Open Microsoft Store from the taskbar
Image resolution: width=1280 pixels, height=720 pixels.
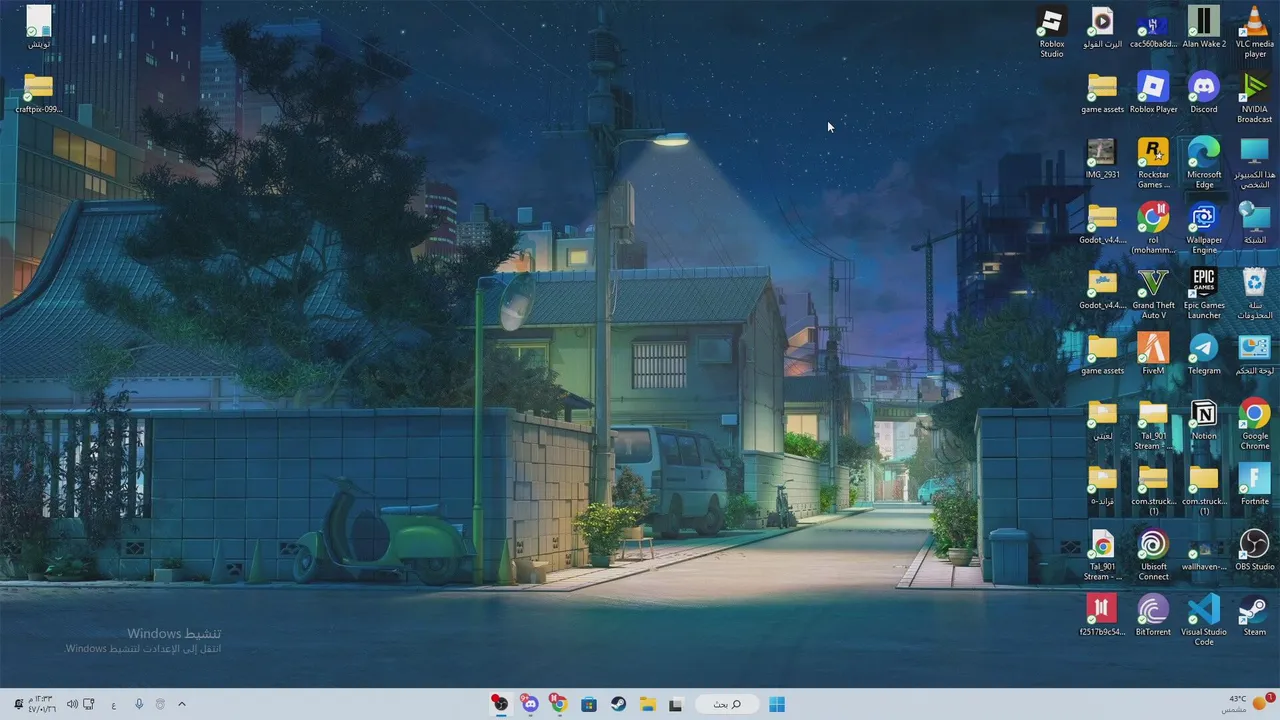point(589,704)
